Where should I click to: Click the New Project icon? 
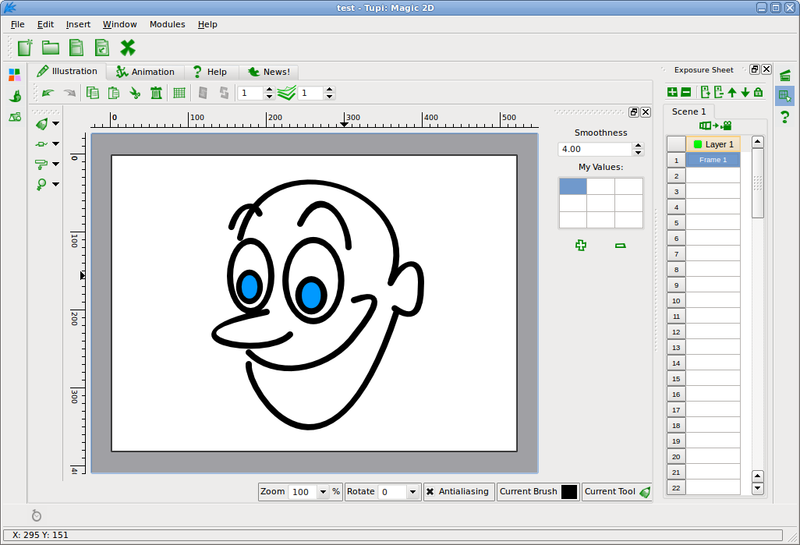[25, 47]
